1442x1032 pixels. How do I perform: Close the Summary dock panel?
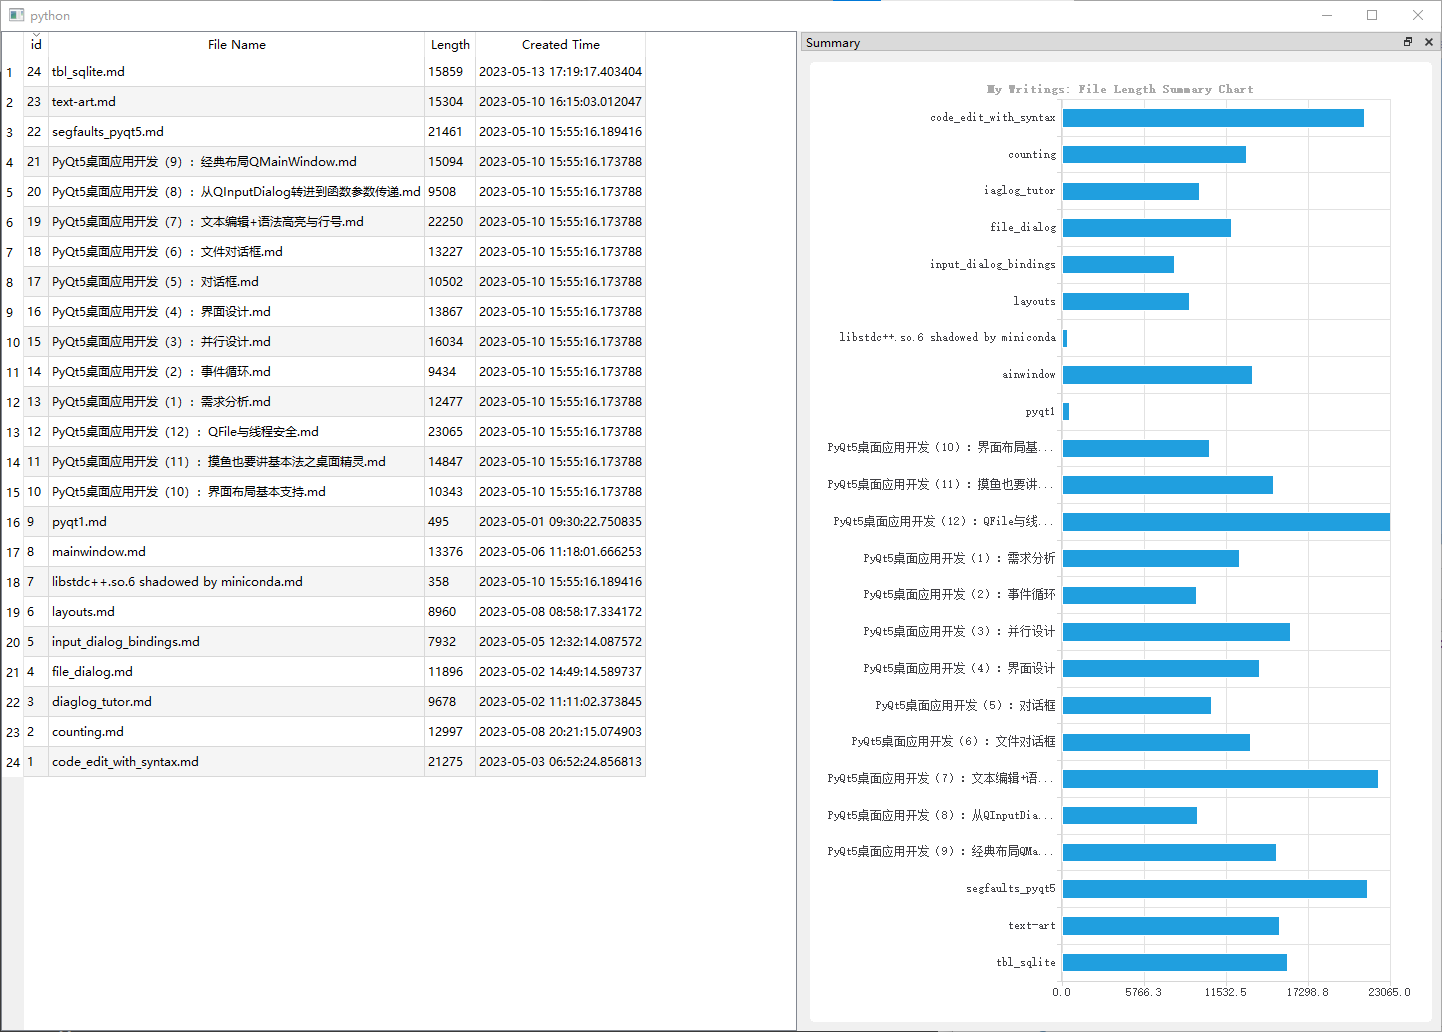coord(1428,42)
